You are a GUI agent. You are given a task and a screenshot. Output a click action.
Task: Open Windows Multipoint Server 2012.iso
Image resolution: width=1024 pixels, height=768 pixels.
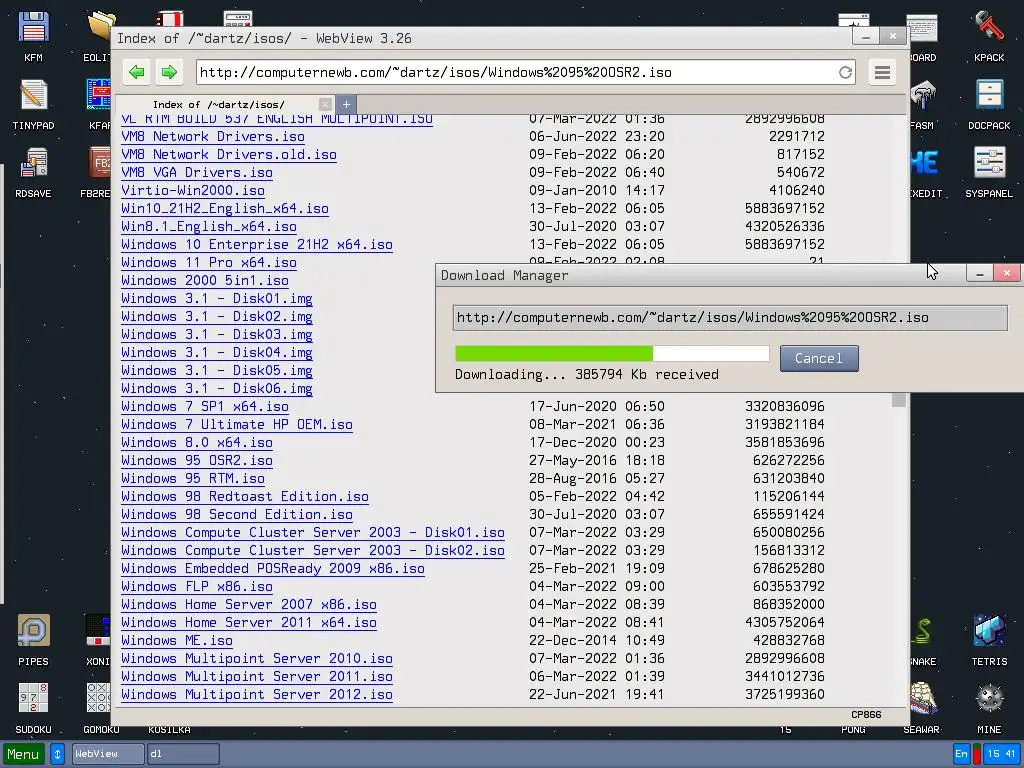(x=257, y=695)
